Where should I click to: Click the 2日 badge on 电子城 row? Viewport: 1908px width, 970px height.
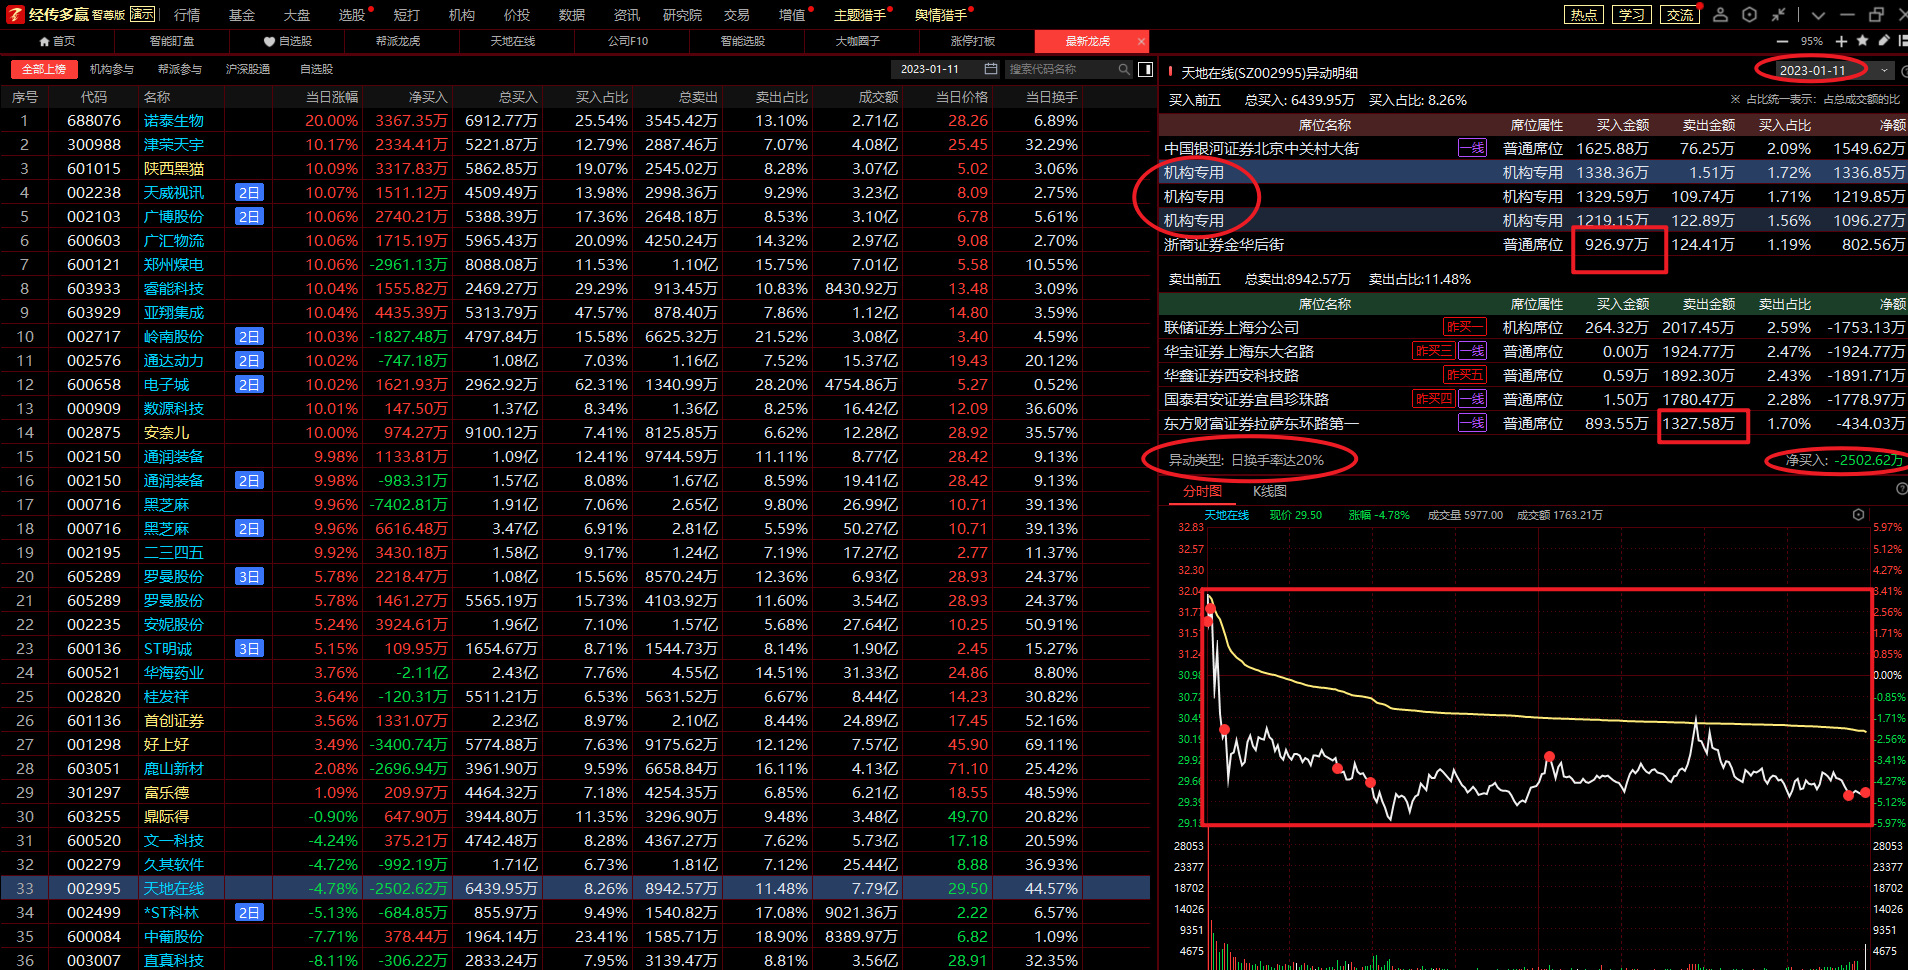(249, 384)
